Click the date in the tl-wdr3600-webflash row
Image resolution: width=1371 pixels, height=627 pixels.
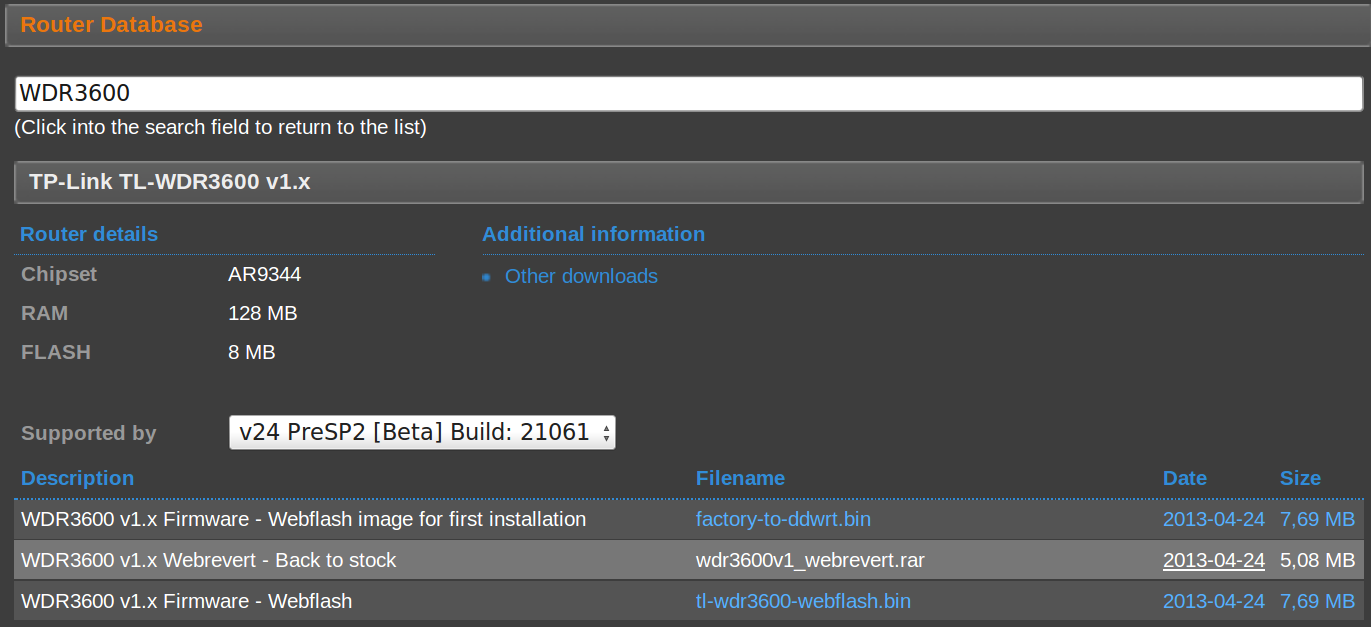pos(1214,601)
